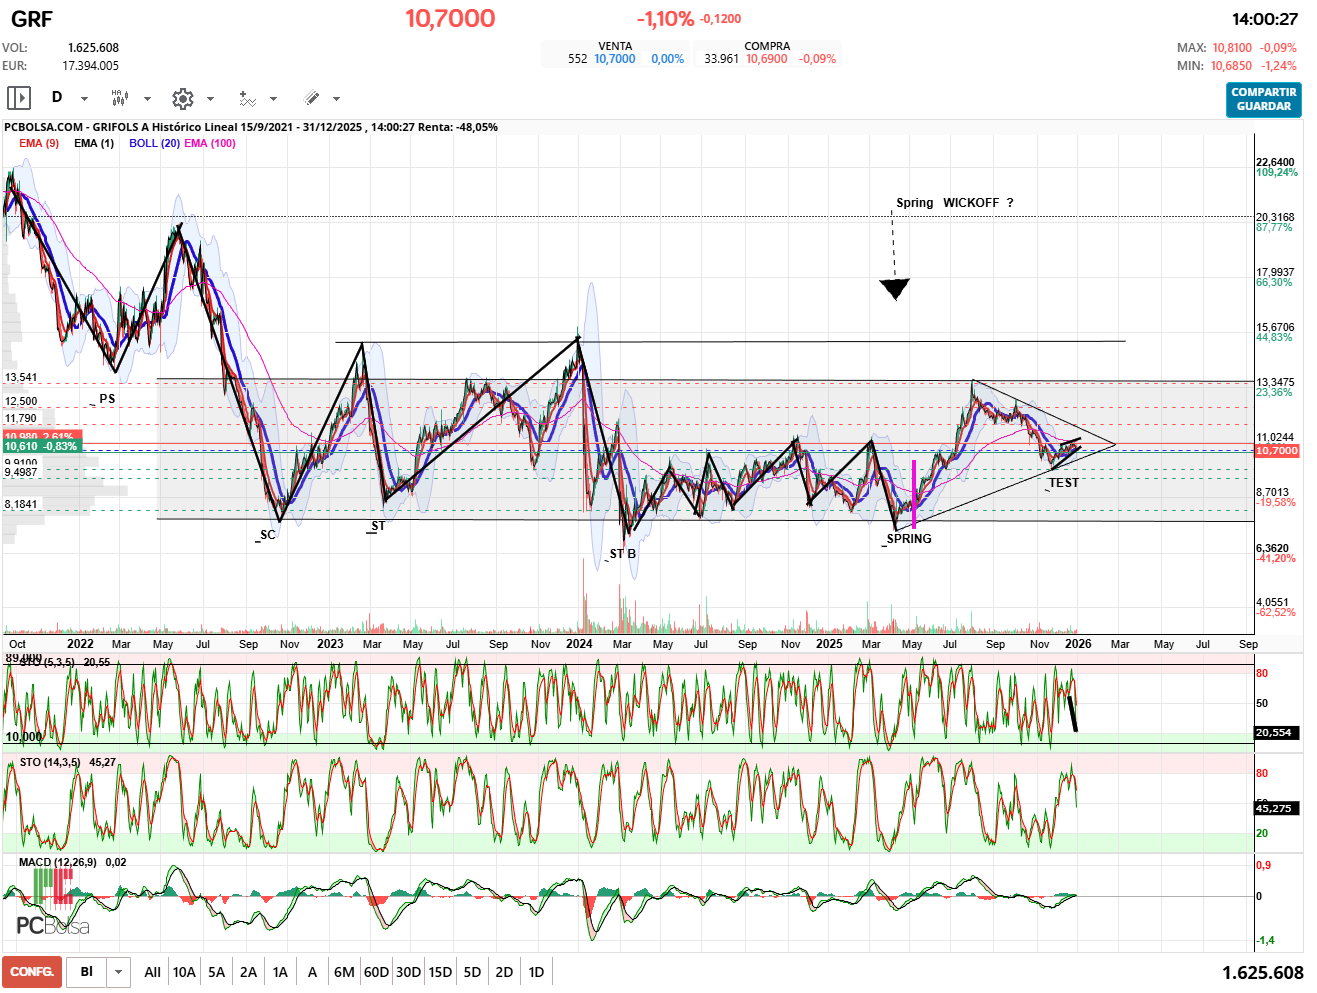1317x993 pixels.
Task: Toggle the EMA (100) indicator label
Action: 210,143
